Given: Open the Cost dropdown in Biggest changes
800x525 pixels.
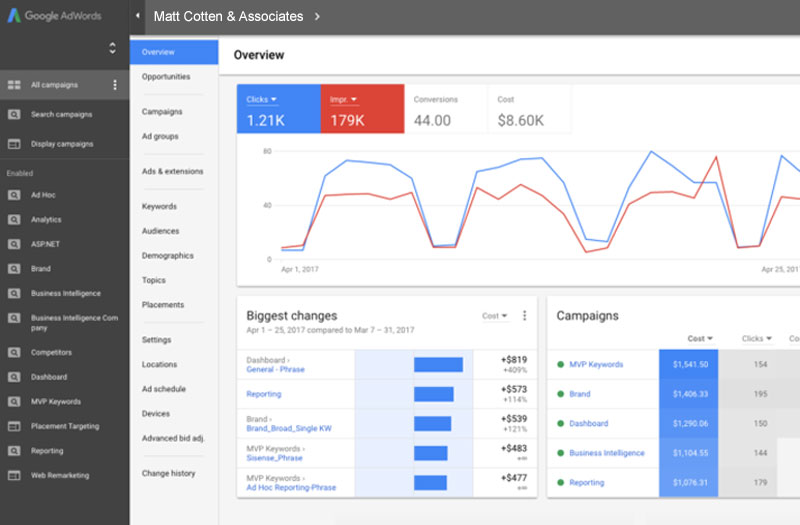Looking at the screenshot, I should (x=494, y=316).
